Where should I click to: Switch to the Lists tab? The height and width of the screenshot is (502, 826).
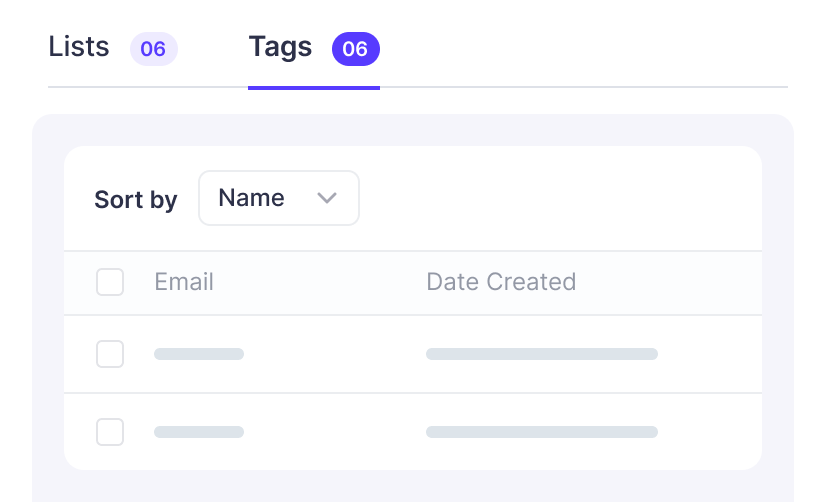click(x=79, y=47)
